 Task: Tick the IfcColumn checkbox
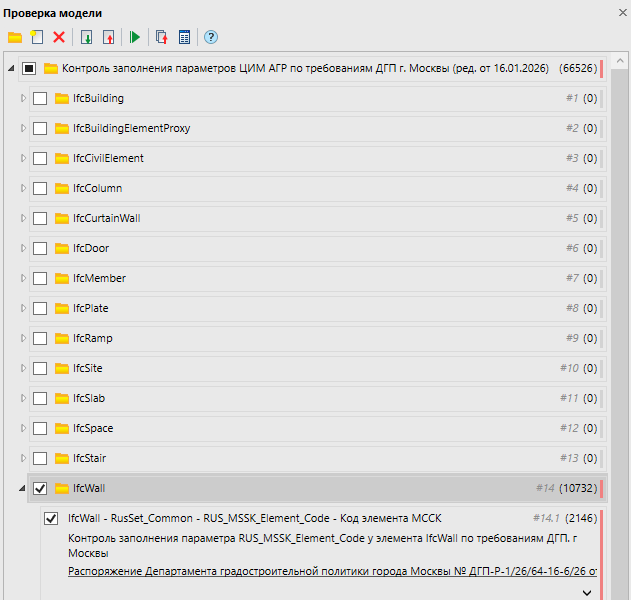[x=40, y=188]
